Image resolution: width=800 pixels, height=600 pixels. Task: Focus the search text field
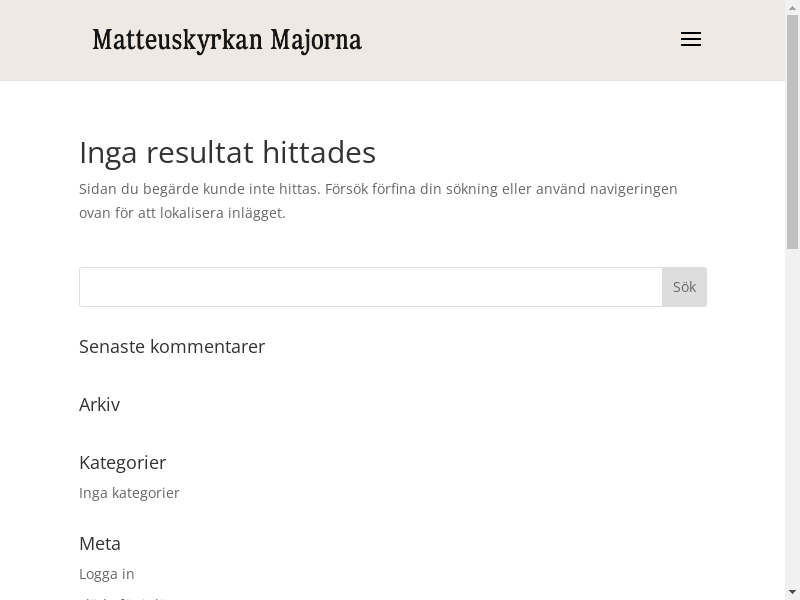(x=371, y=287)
